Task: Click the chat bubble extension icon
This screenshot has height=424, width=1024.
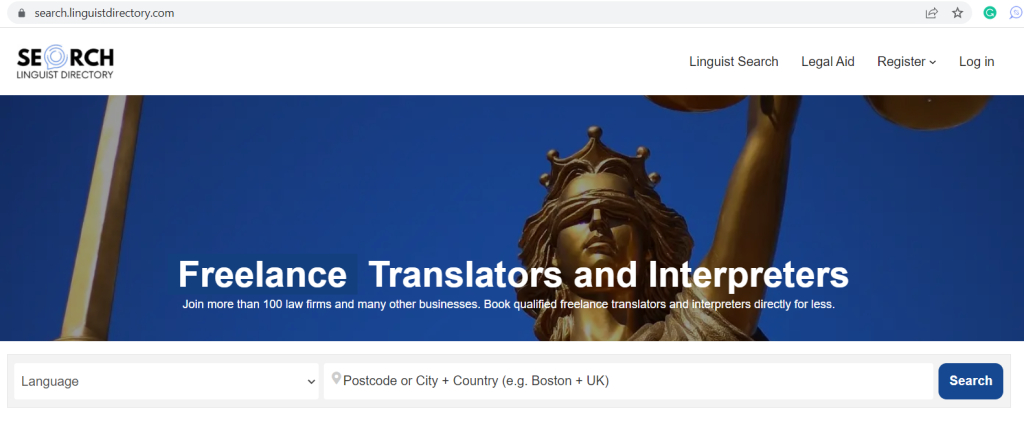Action: coord(1016,13)
